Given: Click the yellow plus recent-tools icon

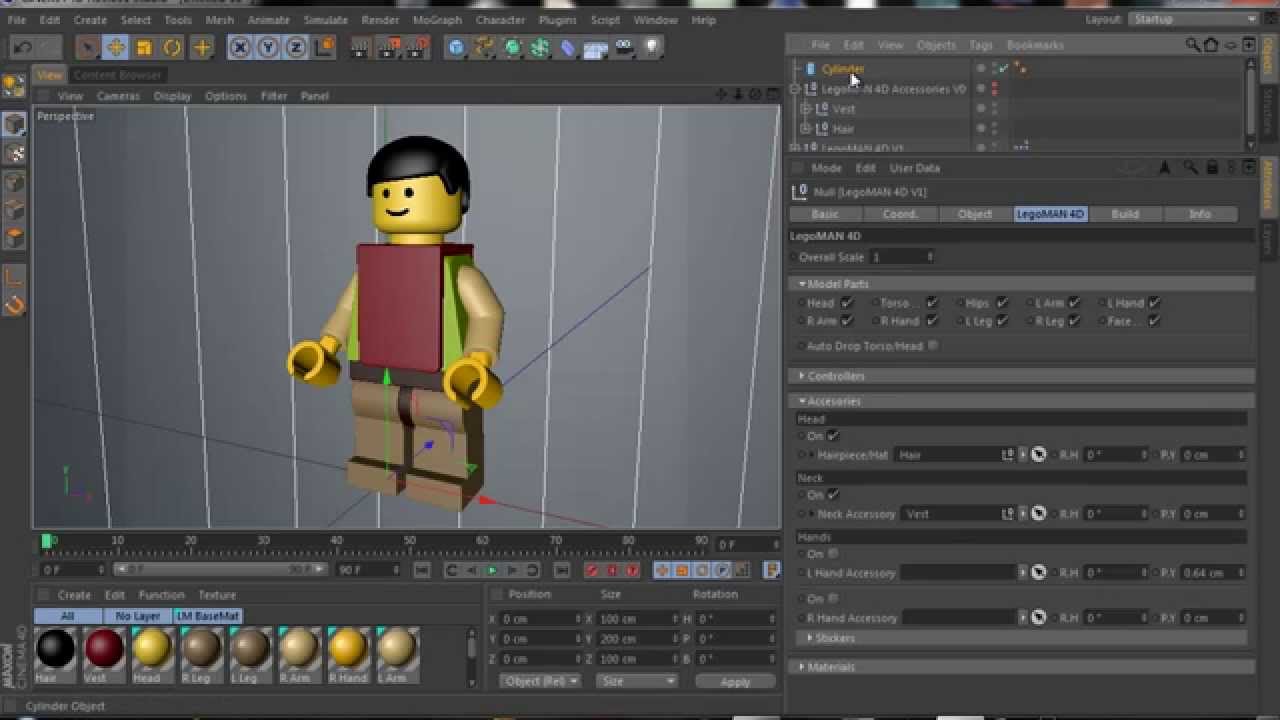Looking at the screenshot, I should tap(202, 47).
